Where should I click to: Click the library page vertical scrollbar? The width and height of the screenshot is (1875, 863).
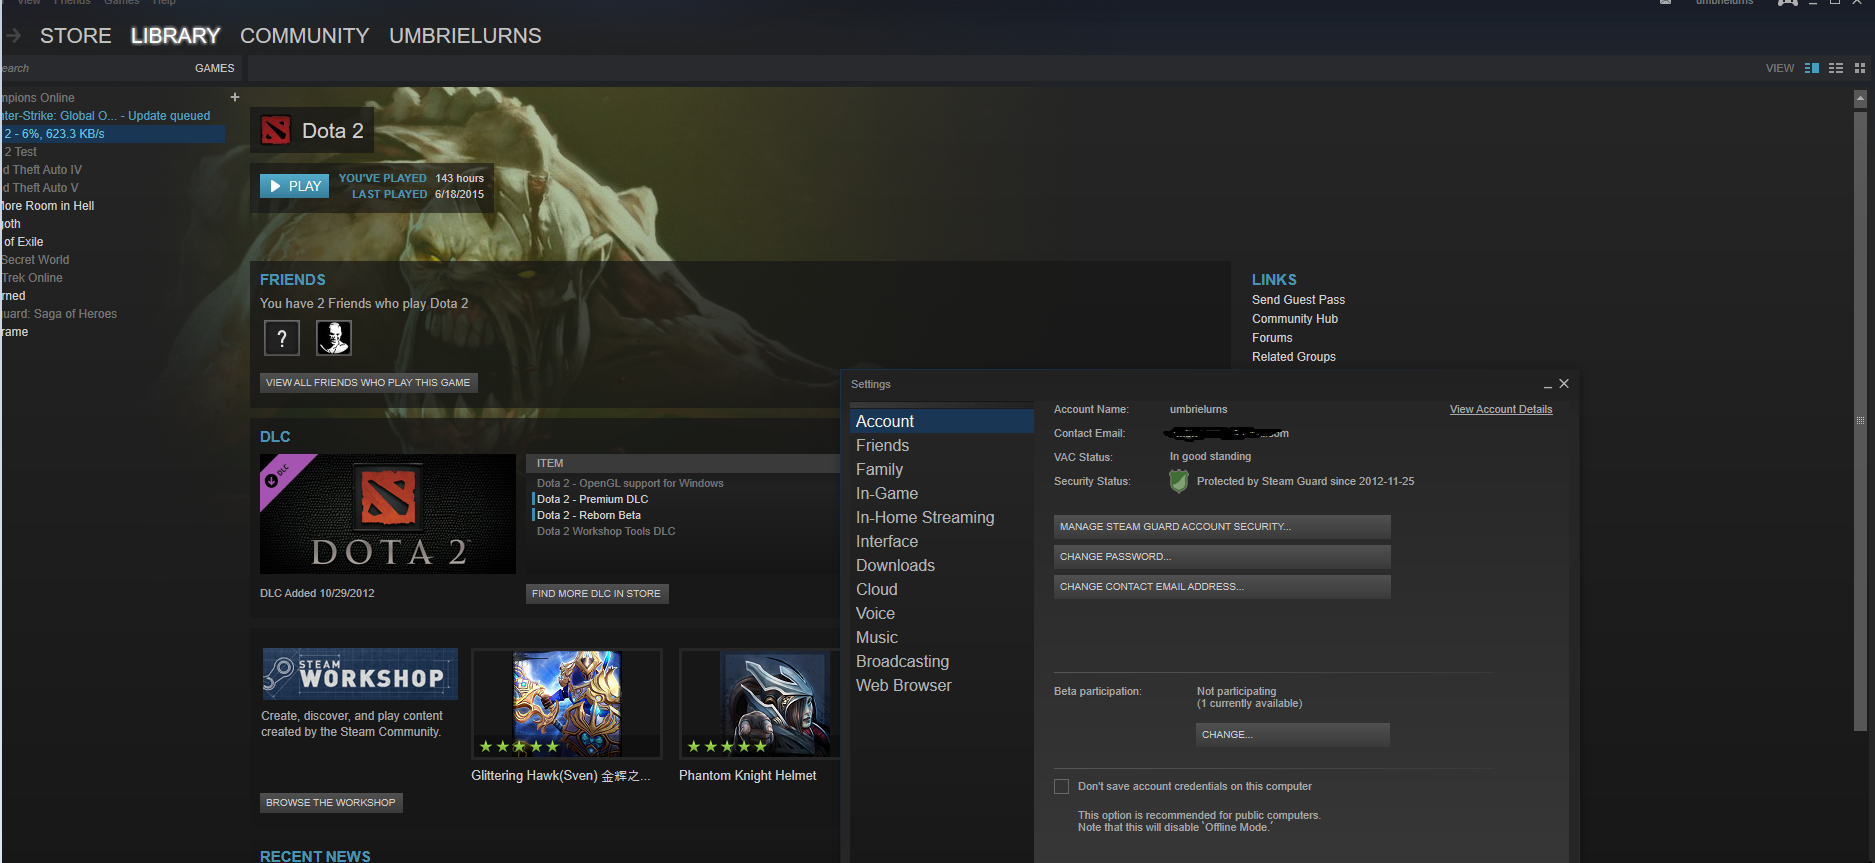pos(1860,419)
